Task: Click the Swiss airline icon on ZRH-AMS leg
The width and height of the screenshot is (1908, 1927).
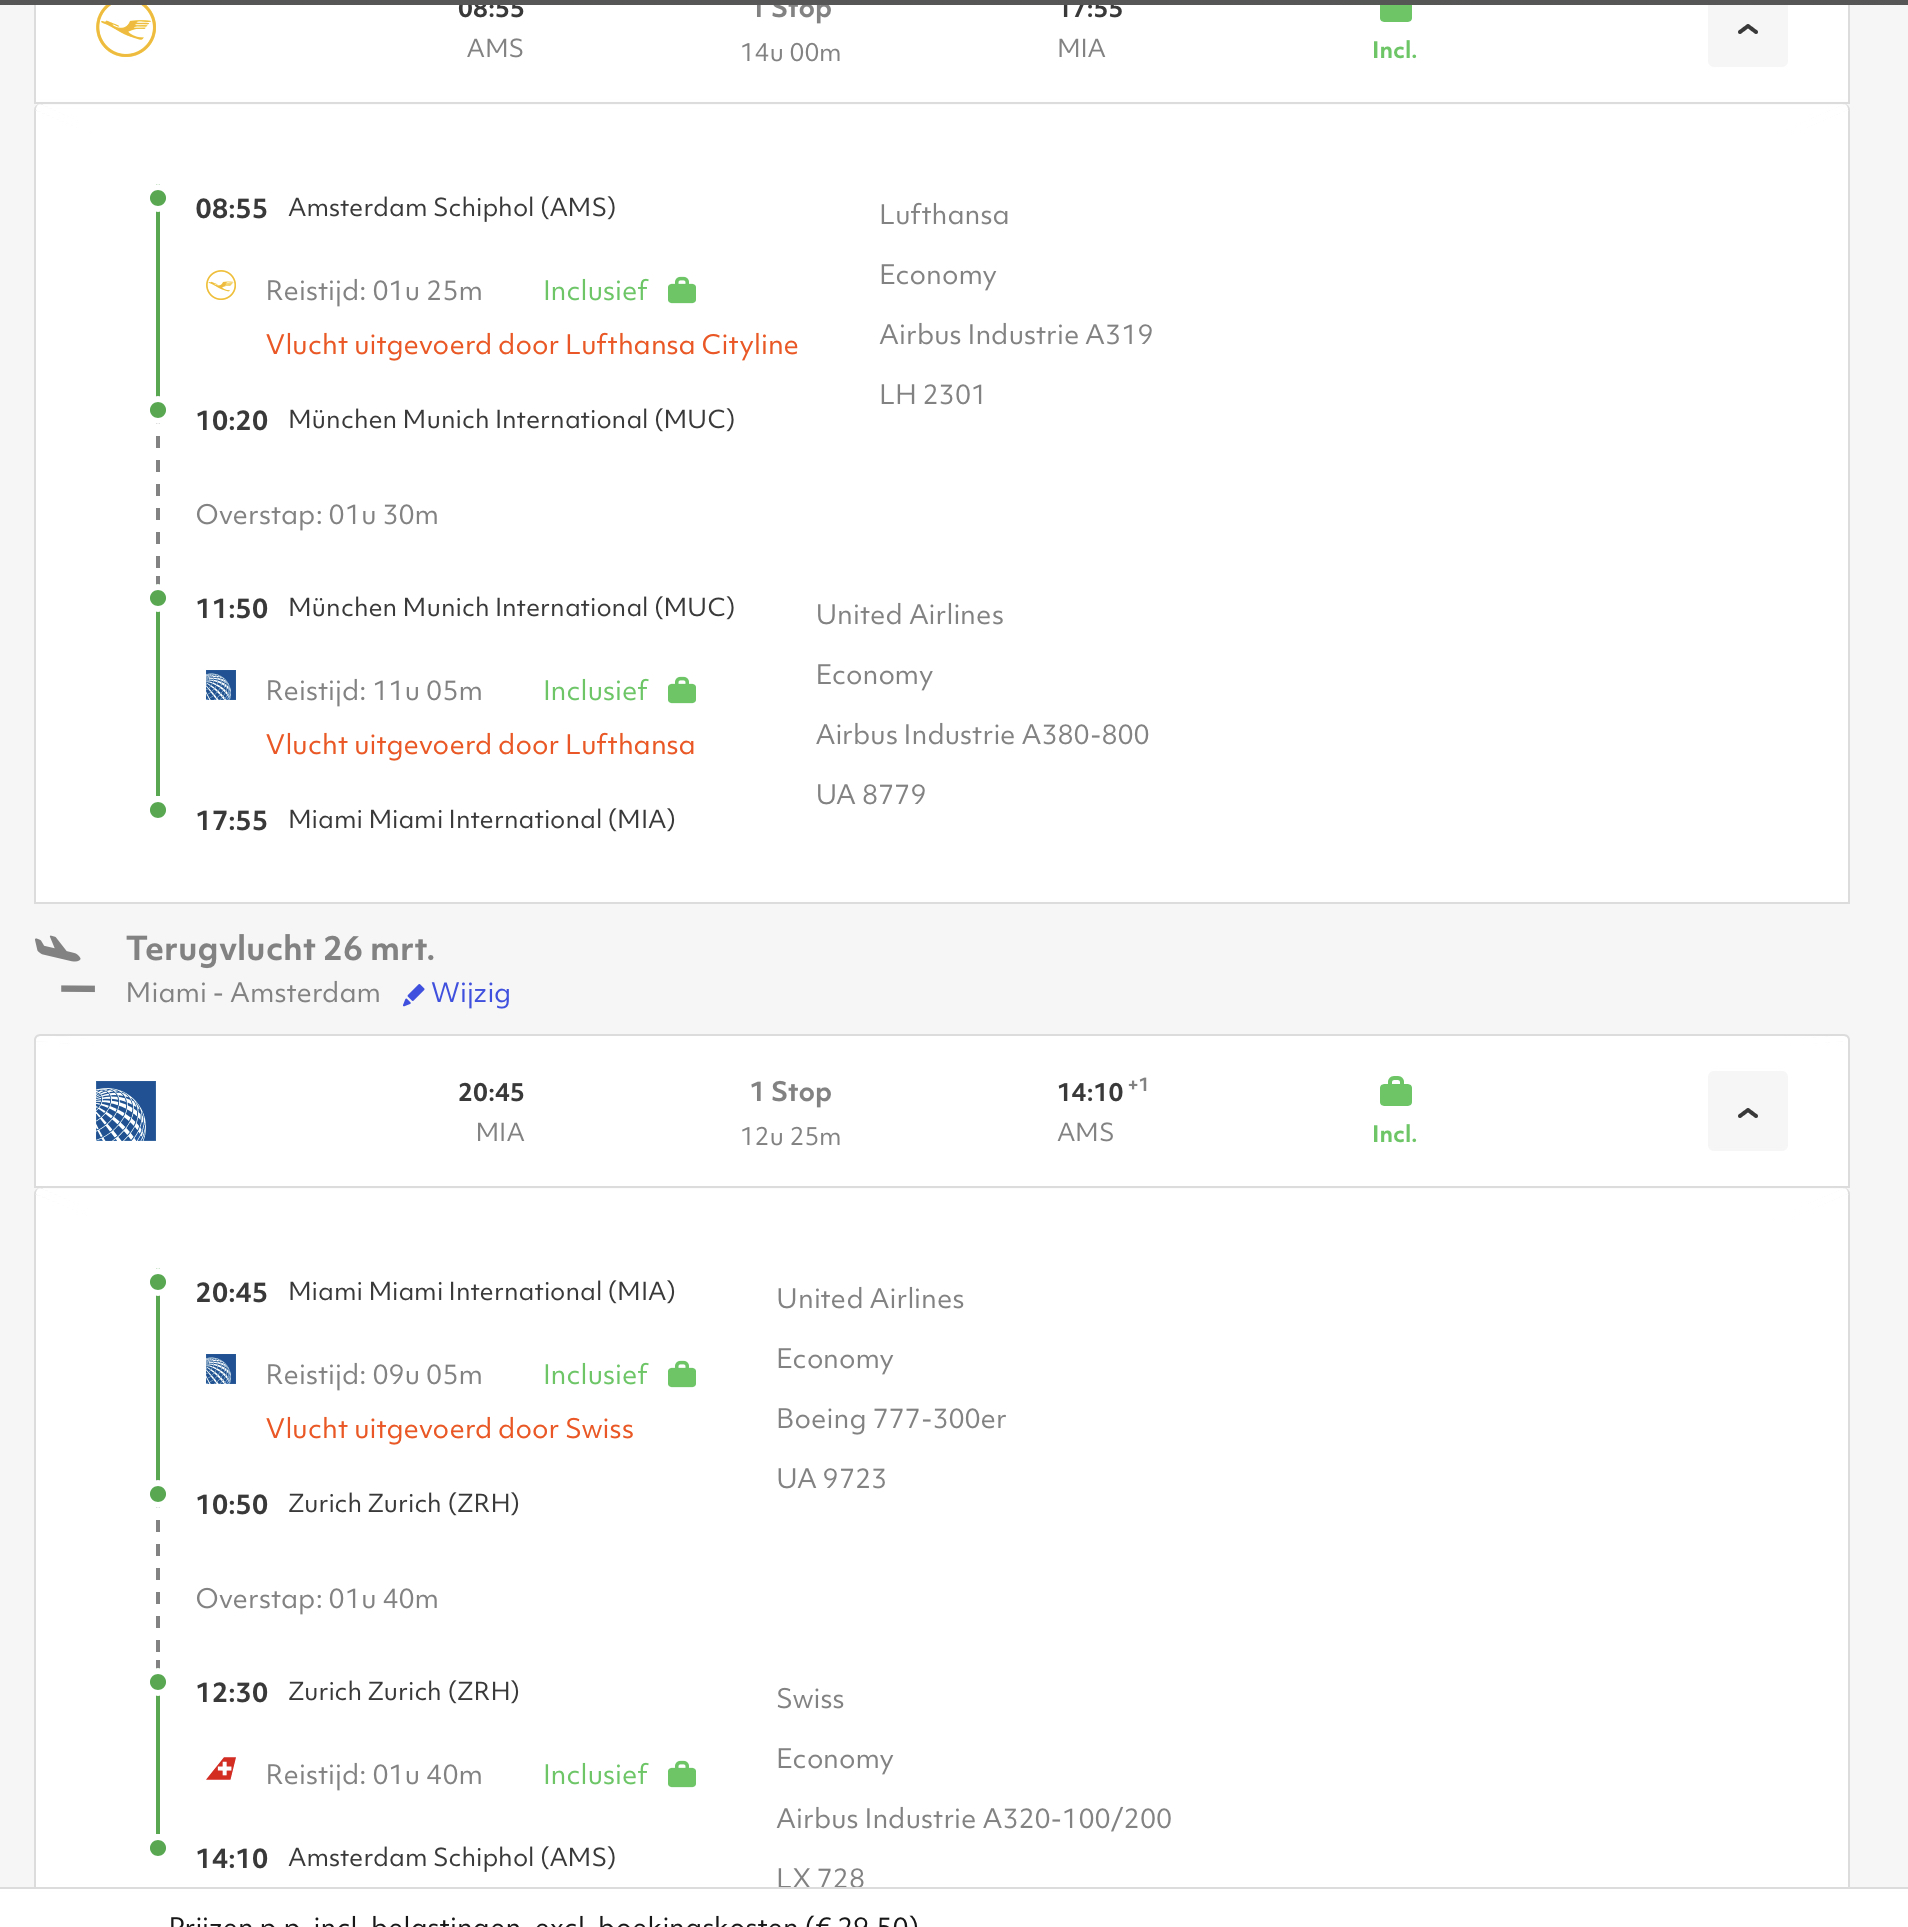Action: coord(221,1770)
